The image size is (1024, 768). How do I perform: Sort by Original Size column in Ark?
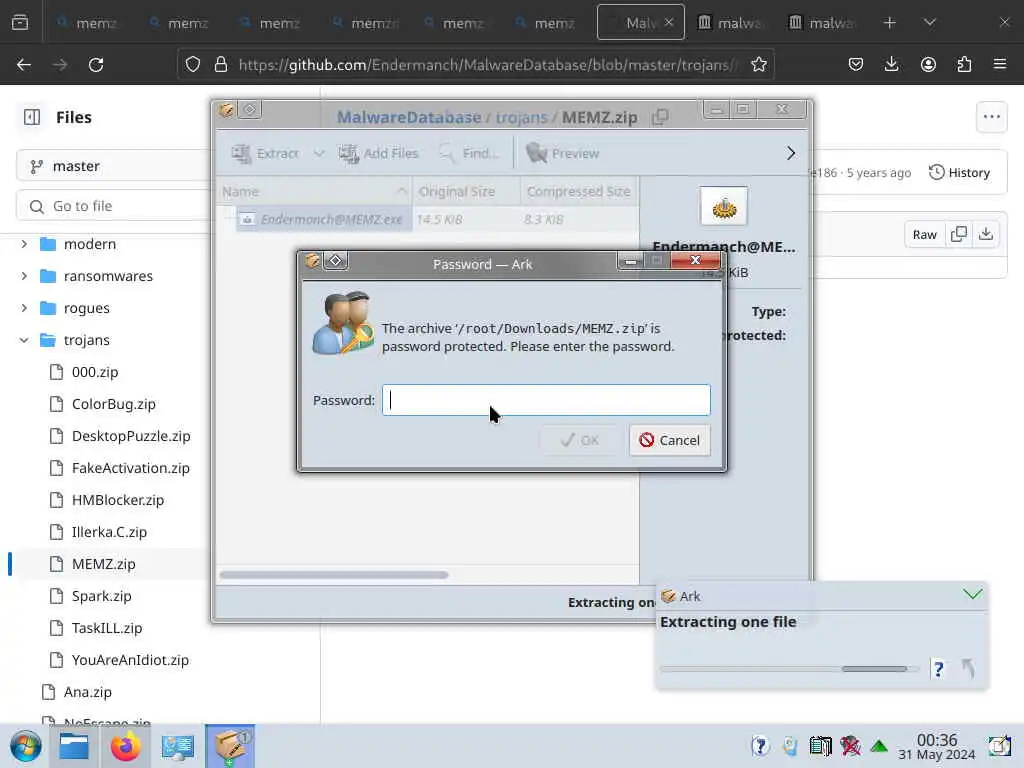[x=466, y=191]
